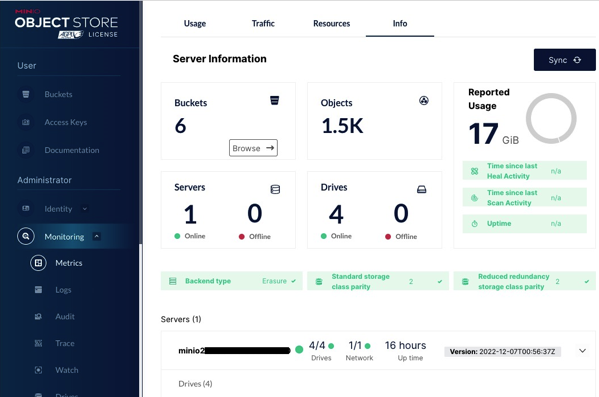Switch to the Traffic tab

(x=263, y=24)
